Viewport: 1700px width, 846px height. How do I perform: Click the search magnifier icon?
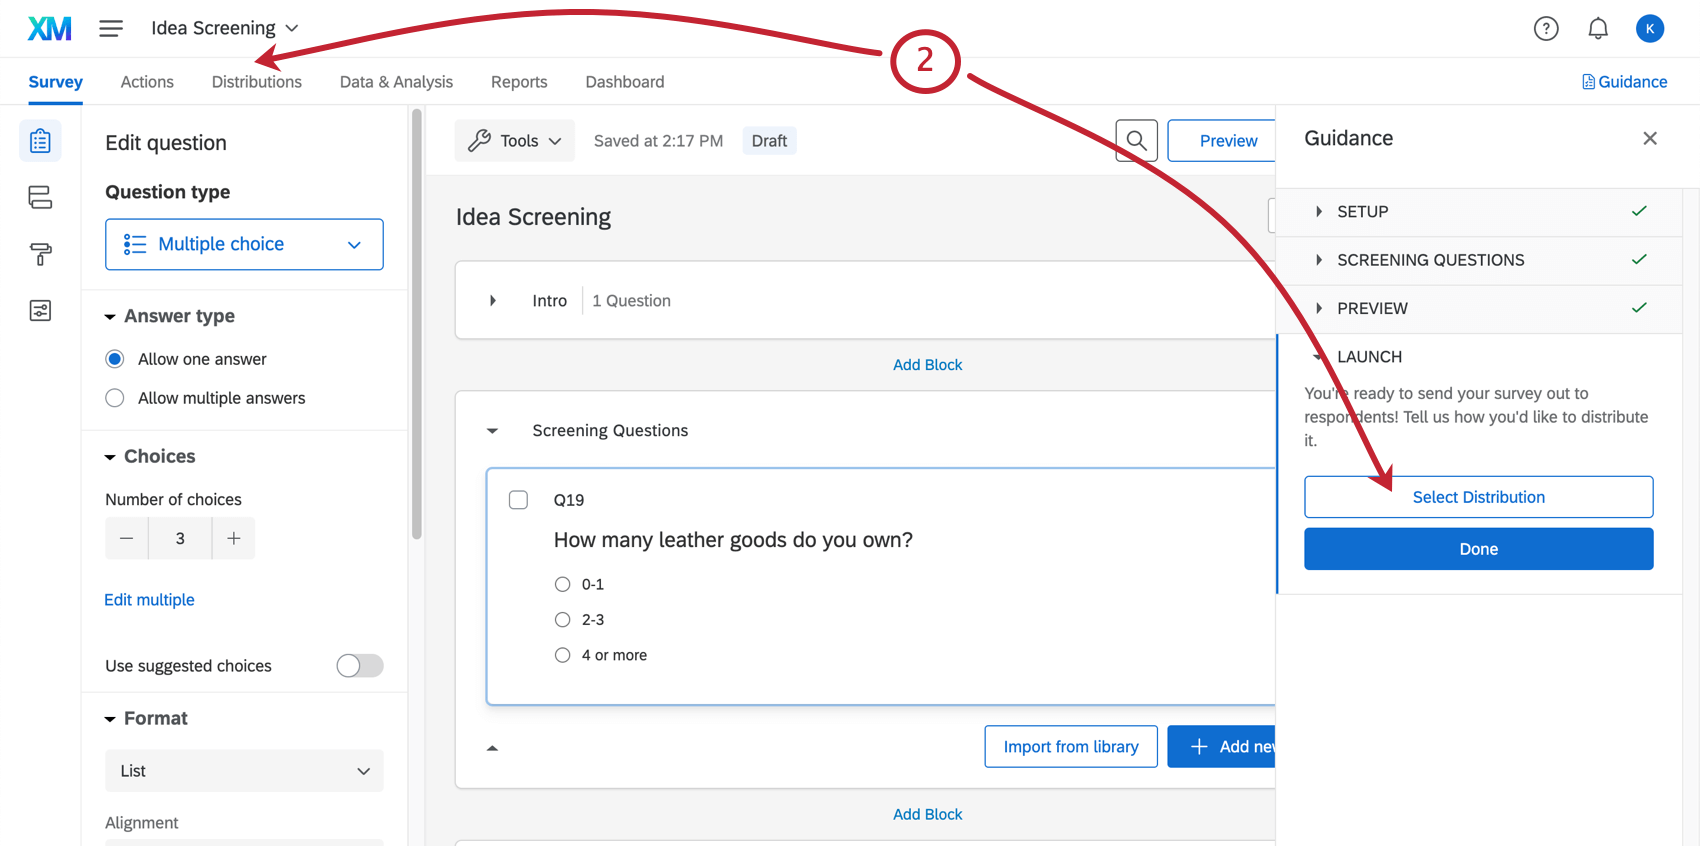1136,141
